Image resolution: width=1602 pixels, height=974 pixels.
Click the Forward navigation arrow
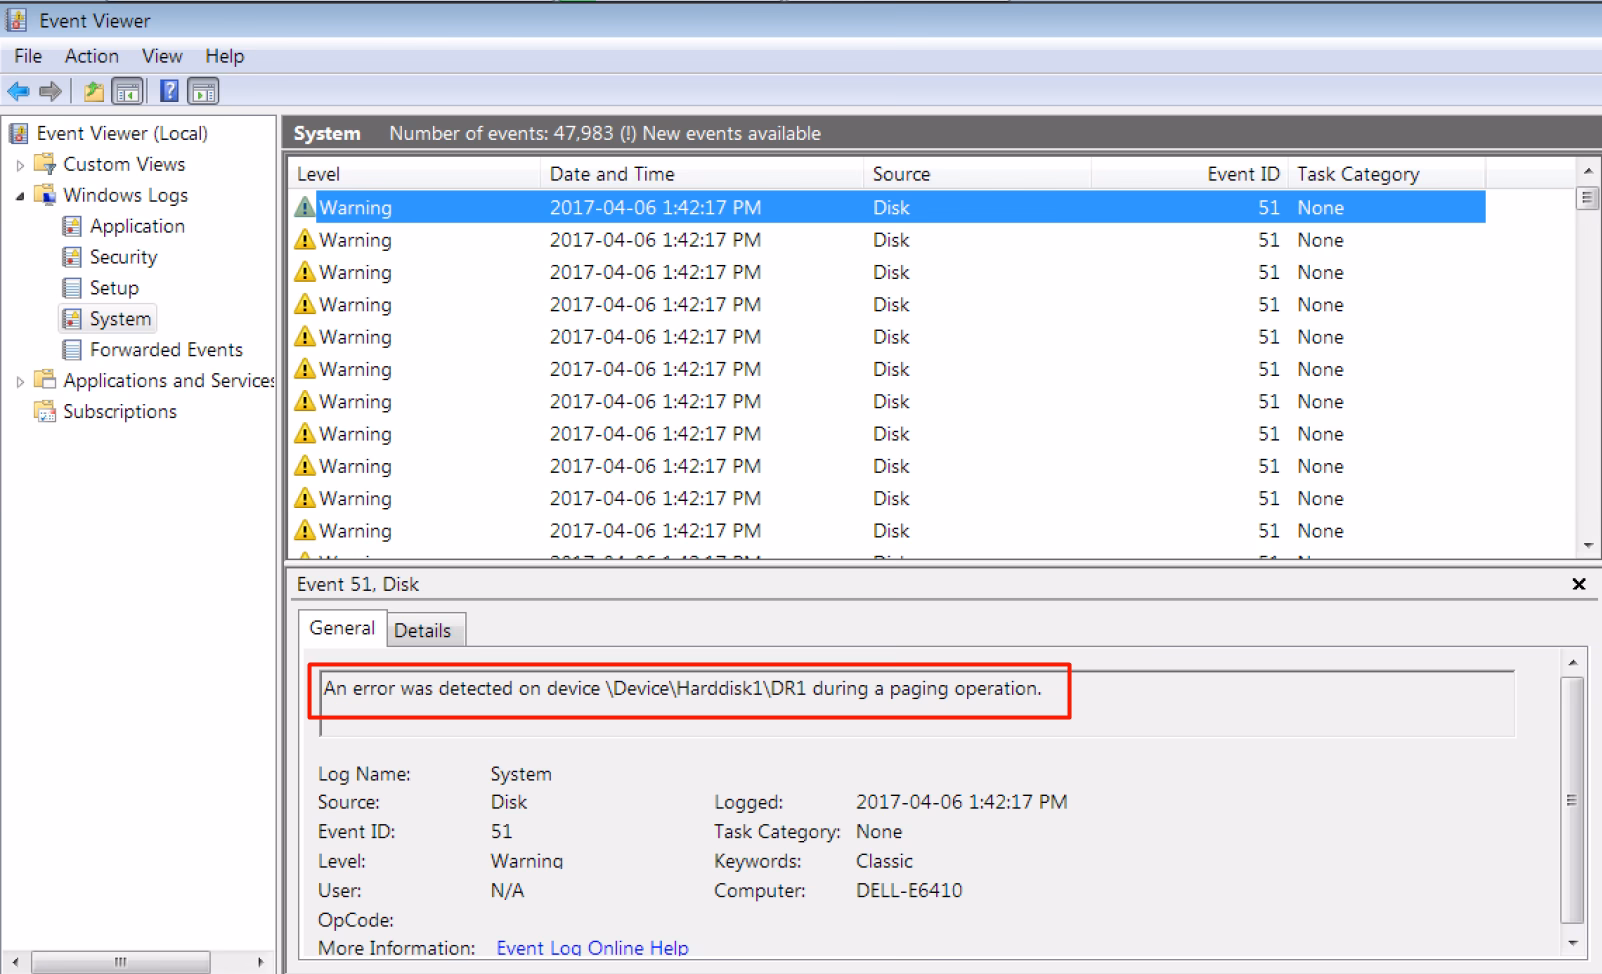[48, 91]
